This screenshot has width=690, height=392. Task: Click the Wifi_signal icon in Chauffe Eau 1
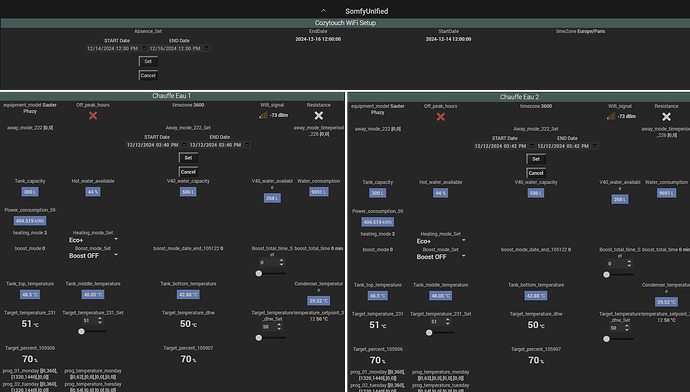click(x=263, y=115)
